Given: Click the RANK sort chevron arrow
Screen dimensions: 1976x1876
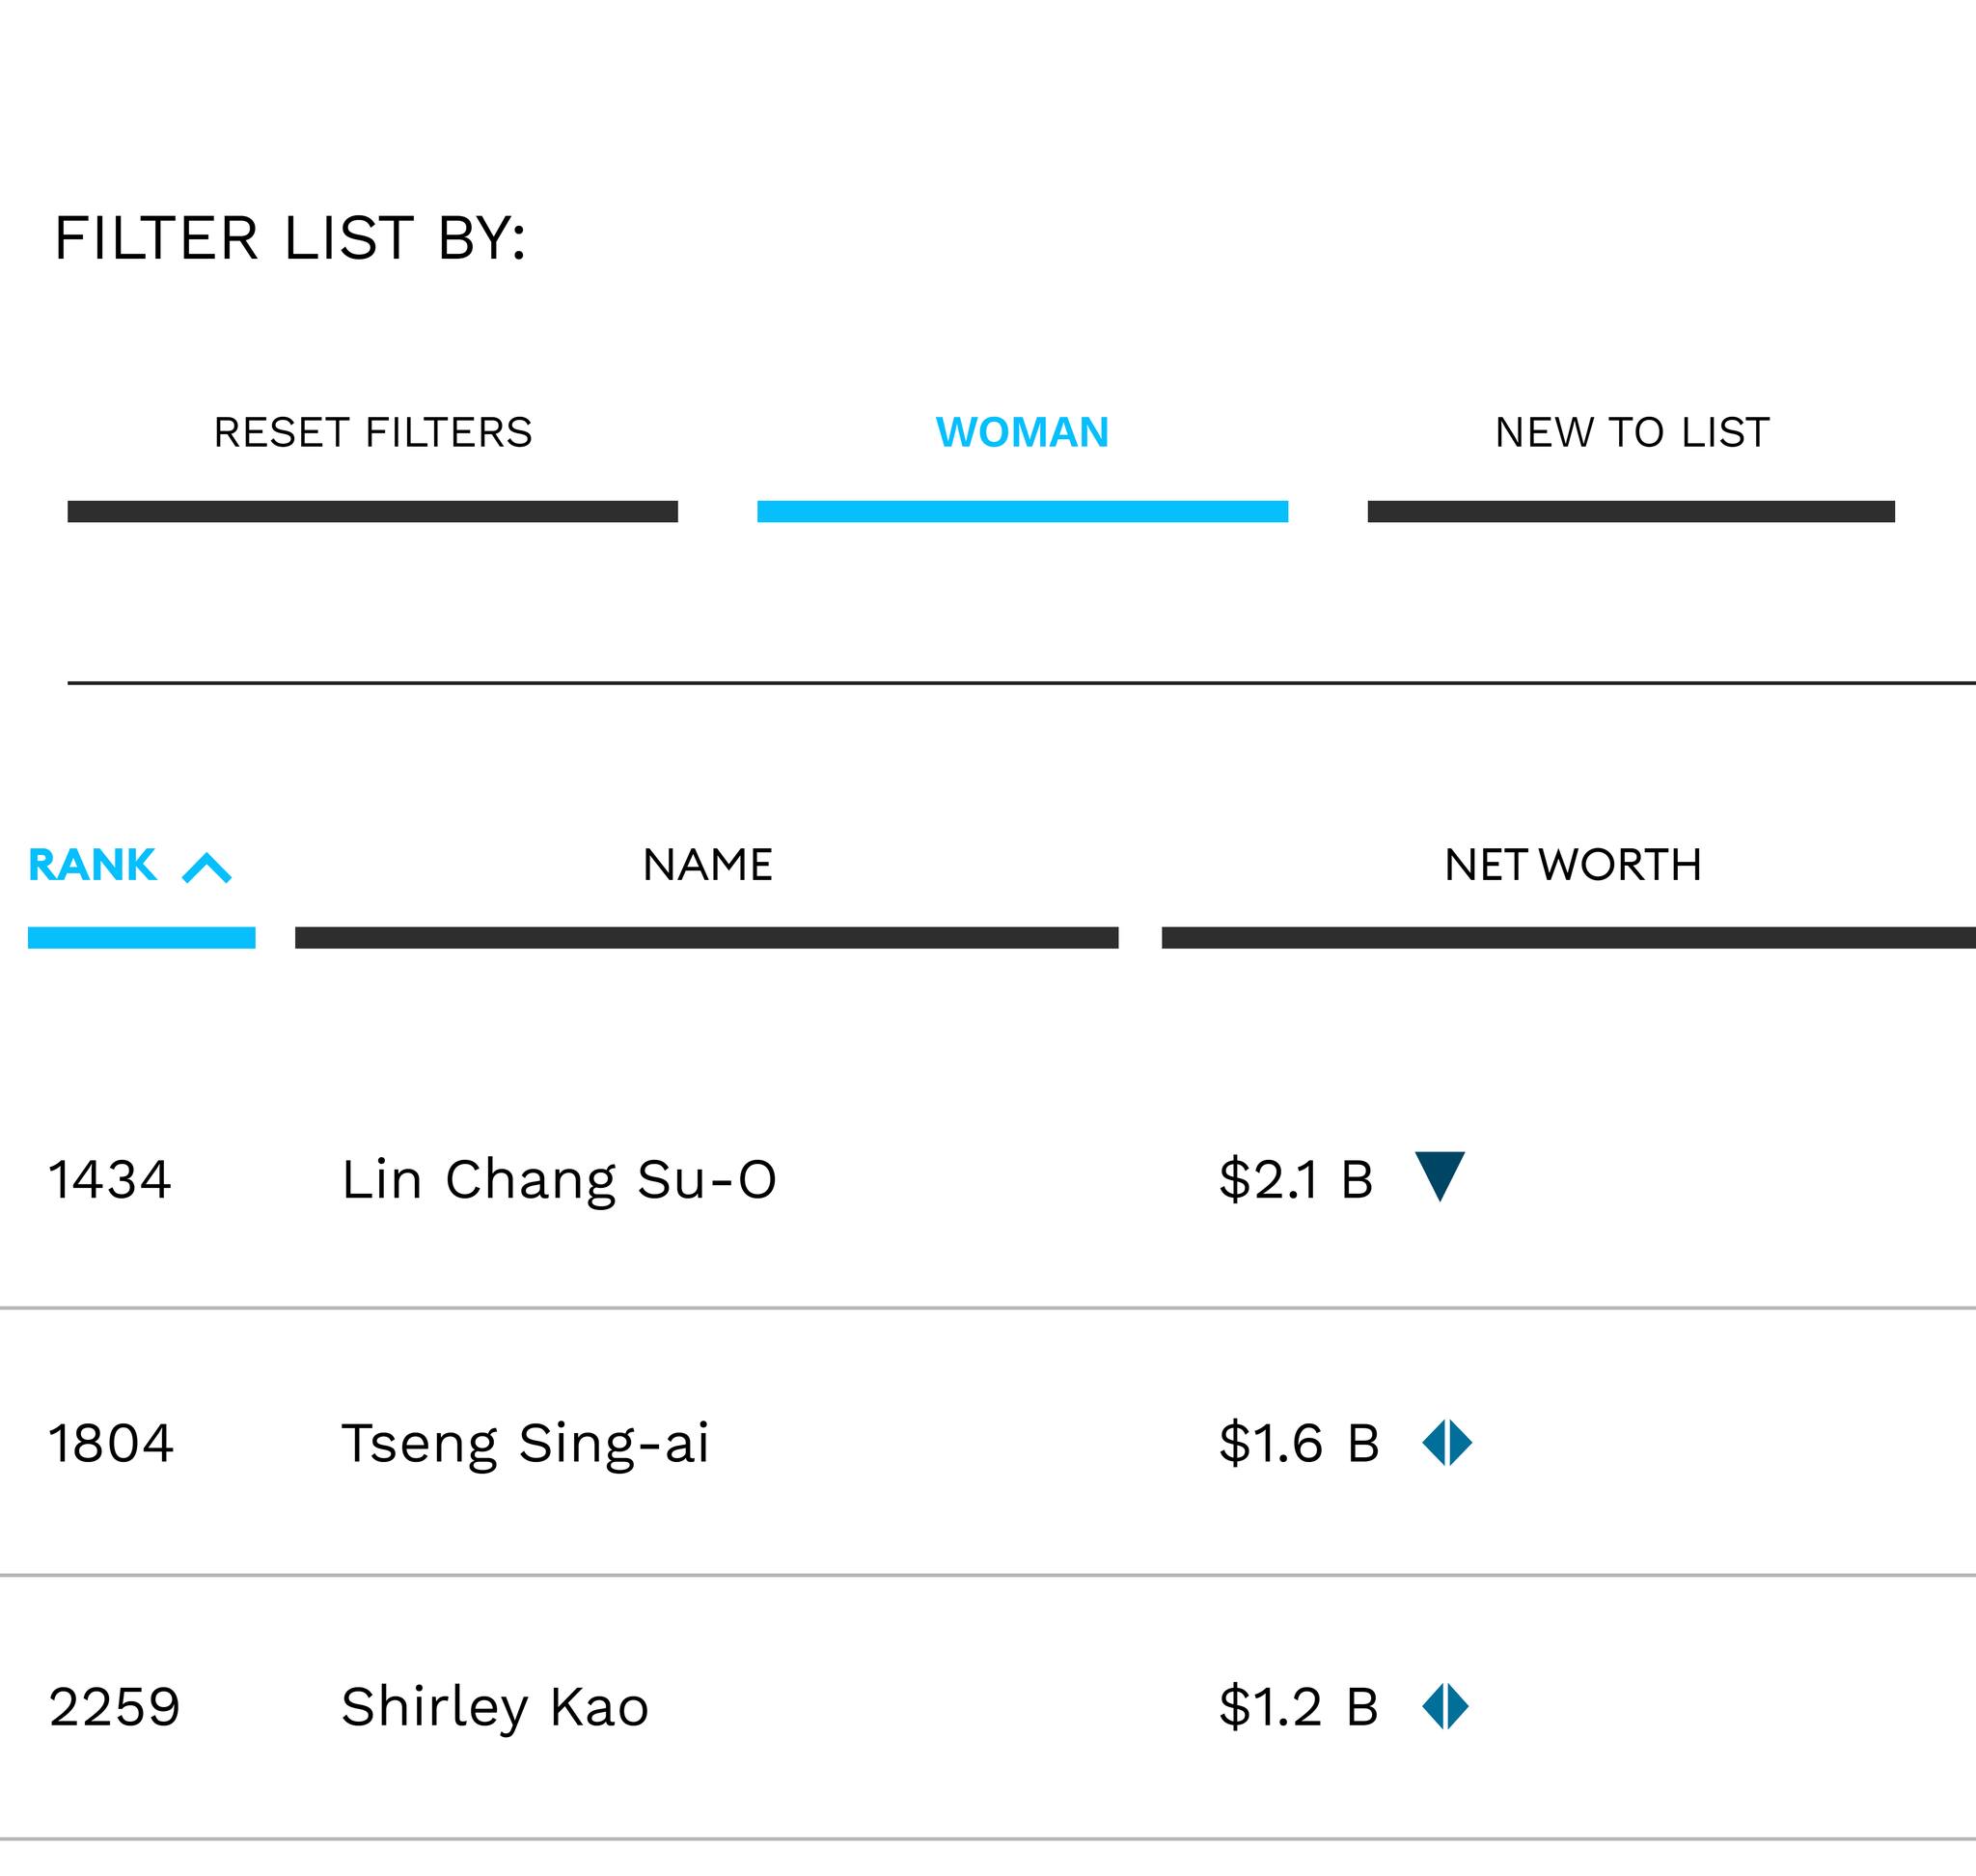Looking at the screenshot, I should (x=206, y=867).
